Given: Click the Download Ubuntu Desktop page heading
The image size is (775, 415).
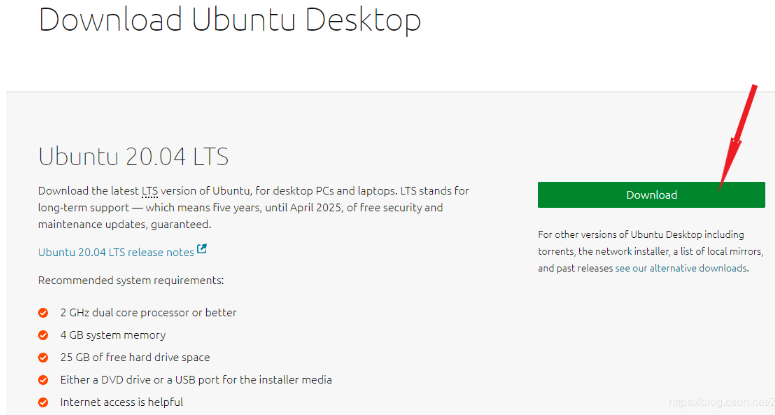Looking at the screenshot, I should tap(229, 22).
